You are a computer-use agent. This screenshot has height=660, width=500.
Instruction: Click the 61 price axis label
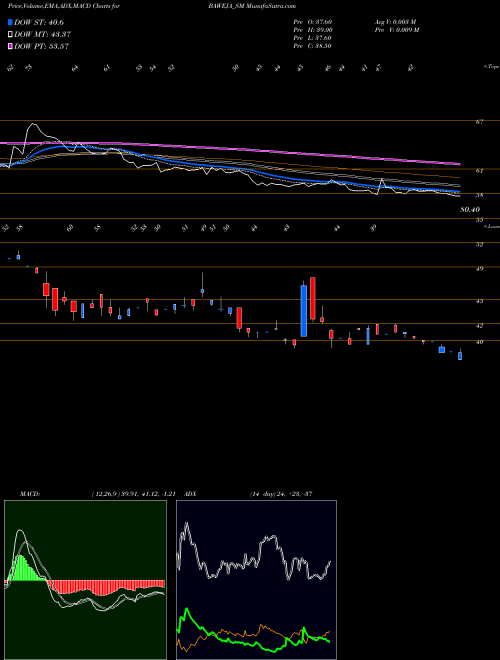pyautogui.click(x=479, y=170)
